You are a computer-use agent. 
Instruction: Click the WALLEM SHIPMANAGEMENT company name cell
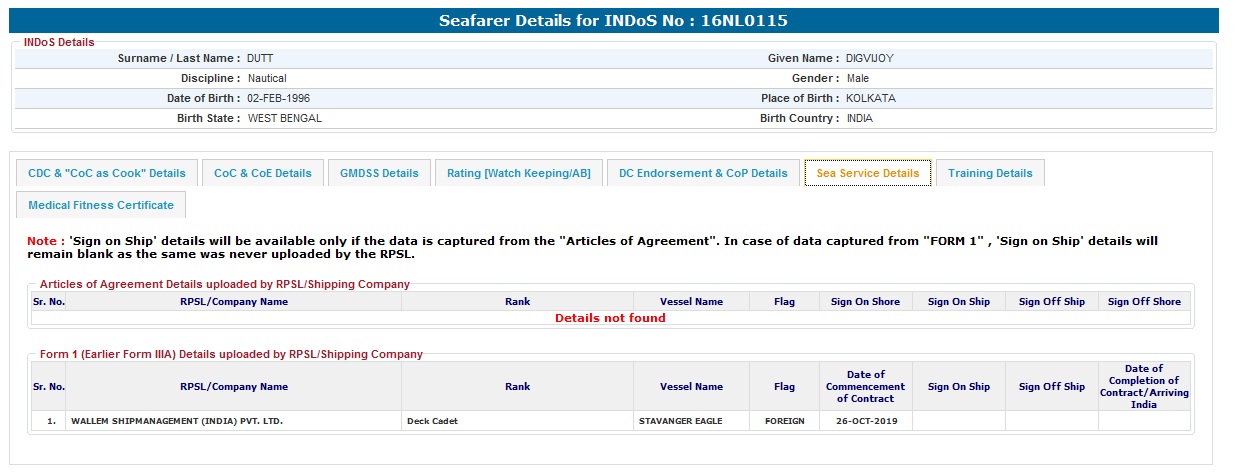point(177,421)
